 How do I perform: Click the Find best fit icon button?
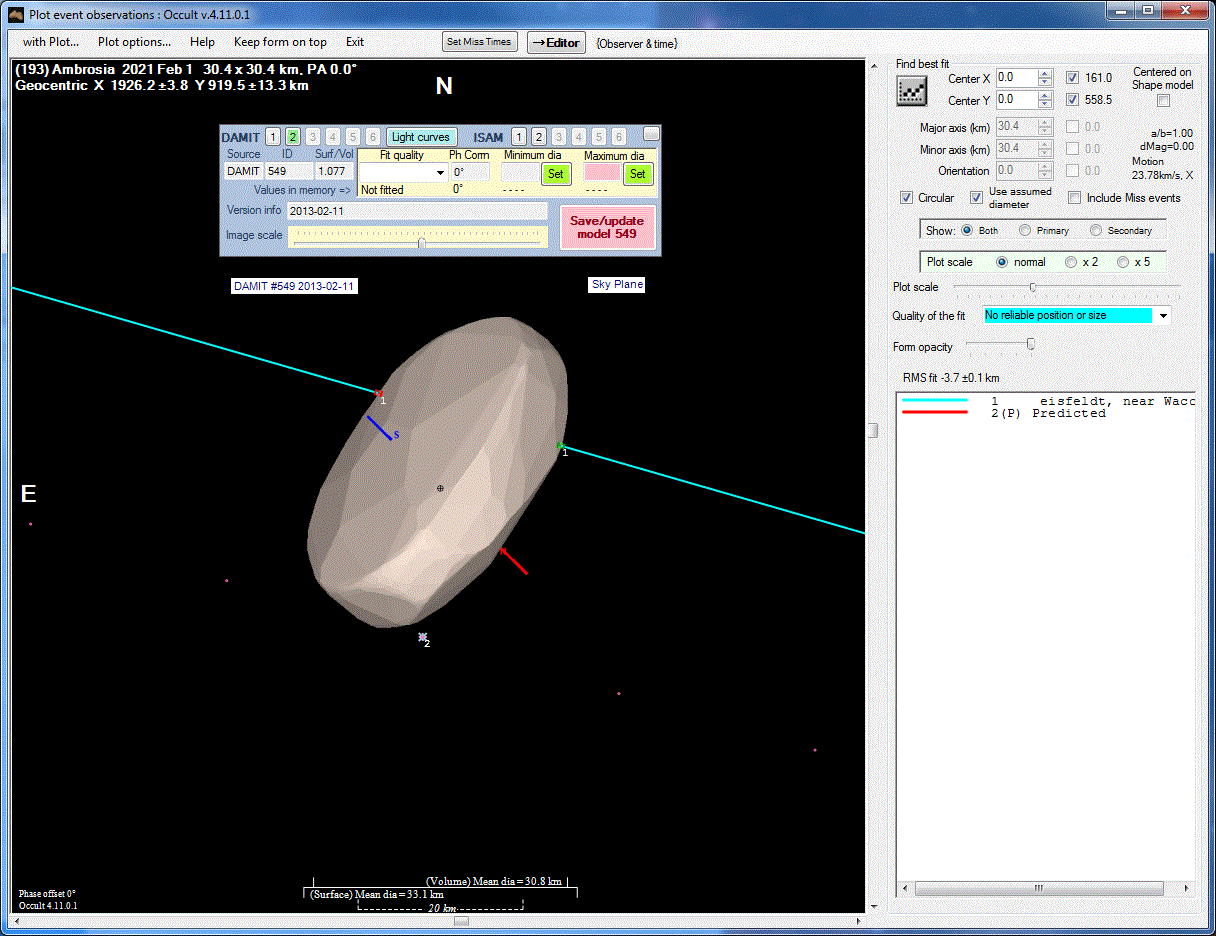point(912,90)
